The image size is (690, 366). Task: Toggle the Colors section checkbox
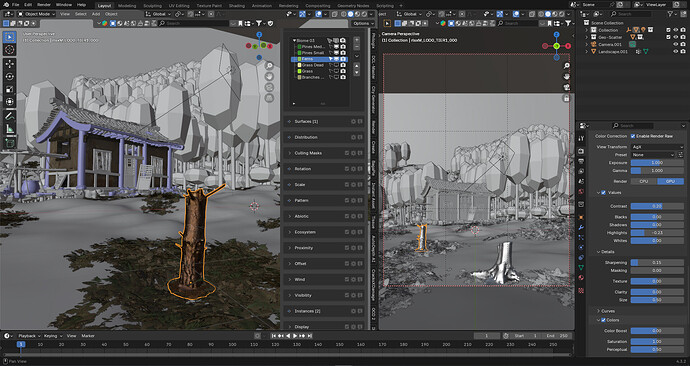(603, 320)
